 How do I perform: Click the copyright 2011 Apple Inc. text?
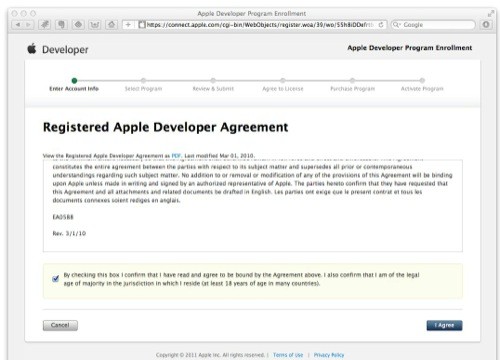(x=210, y=355)
